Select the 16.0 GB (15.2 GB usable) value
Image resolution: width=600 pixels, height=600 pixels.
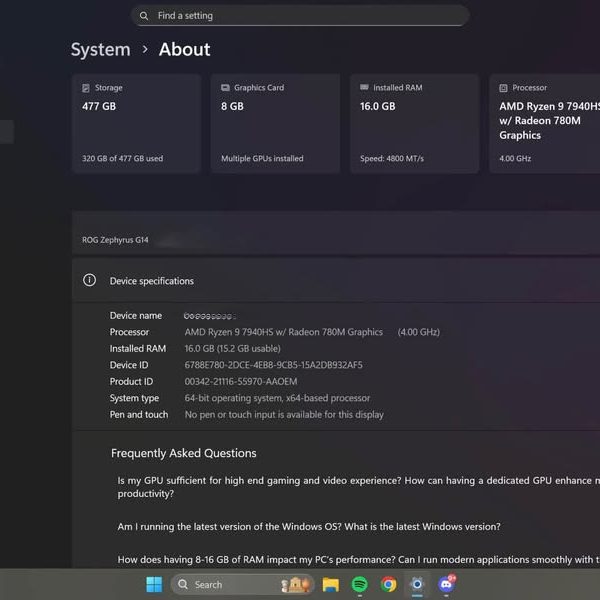pos(233,349)
